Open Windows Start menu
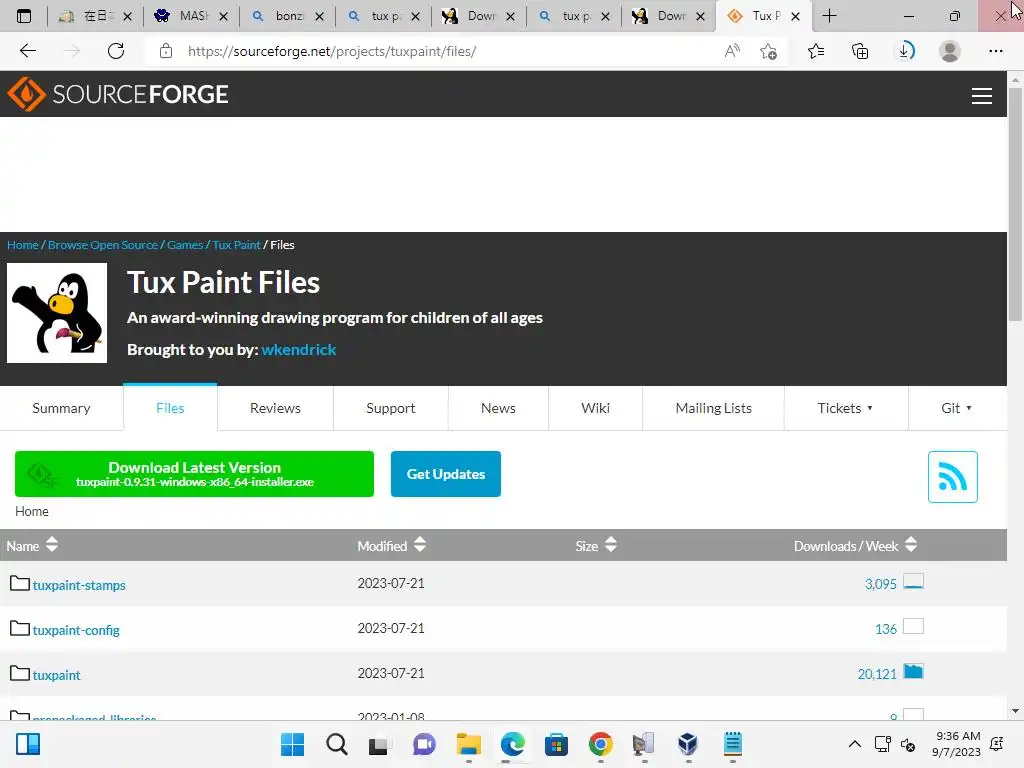 pyautogui.click(x=292, y=744)
